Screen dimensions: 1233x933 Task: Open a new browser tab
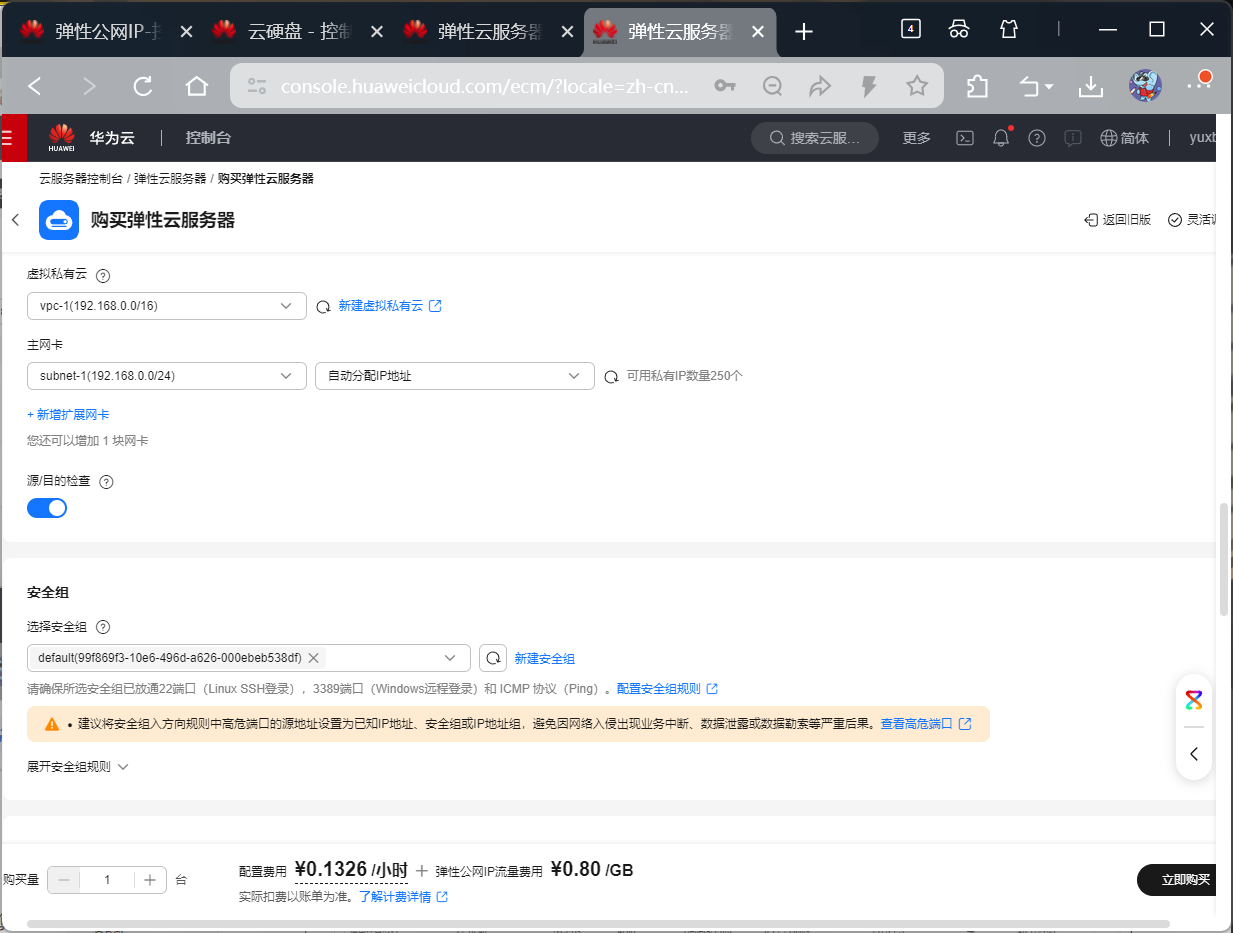804,32
